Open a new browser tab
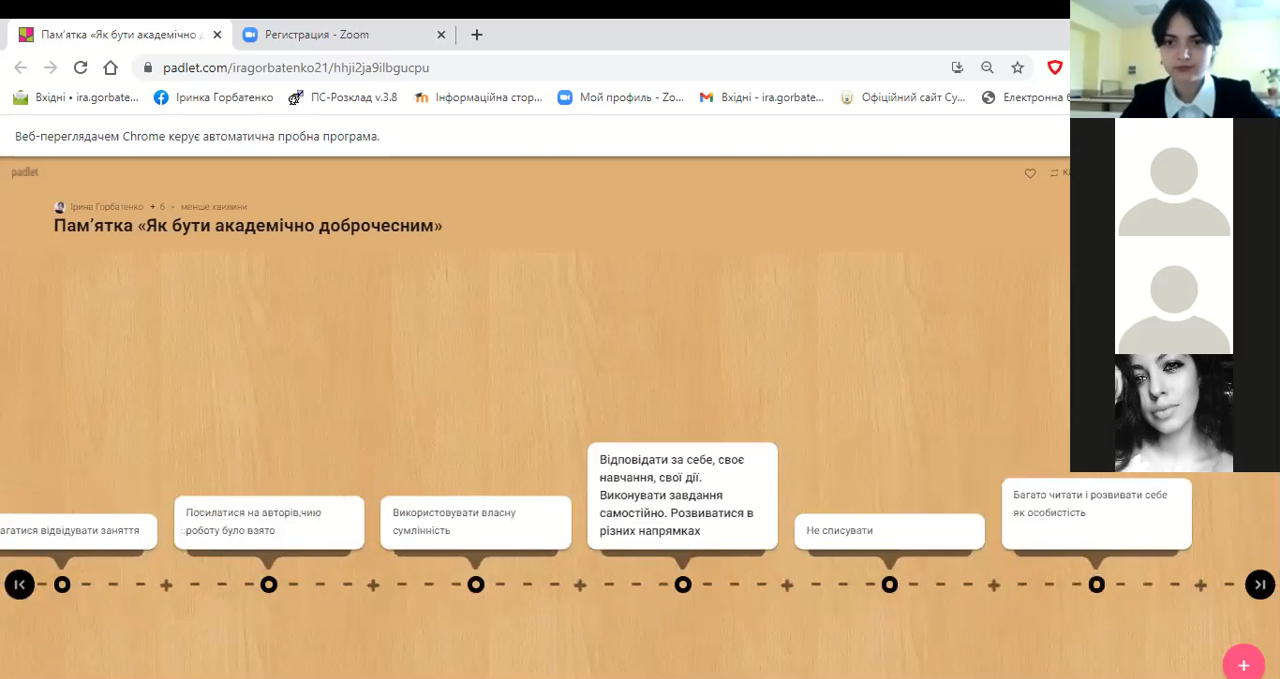 pos(477,34)
